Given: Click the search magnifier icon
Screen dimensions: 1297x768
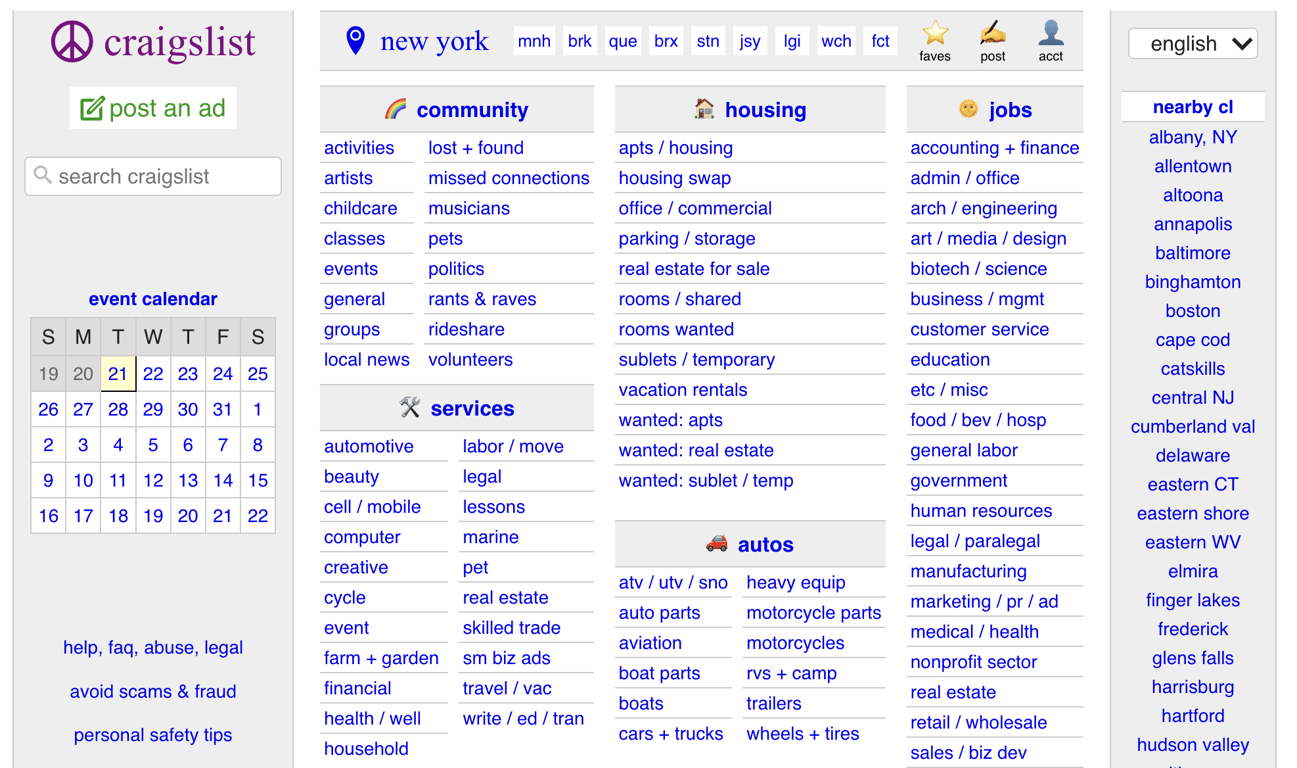Looking at the screenshot, I should [42, 175].
